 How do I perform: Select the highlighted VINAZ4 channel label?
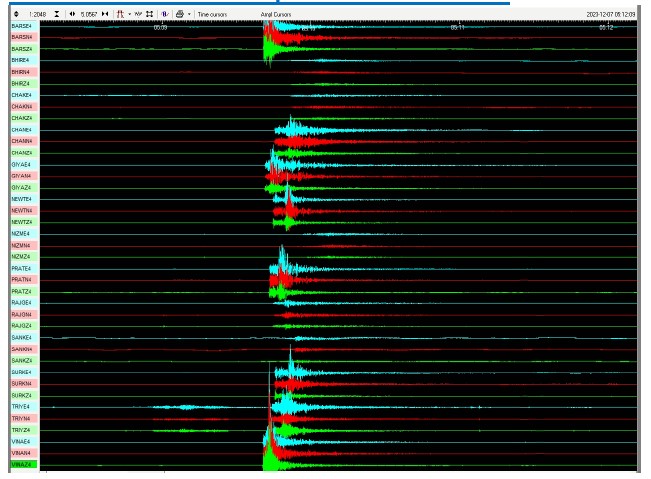(22, 464)
